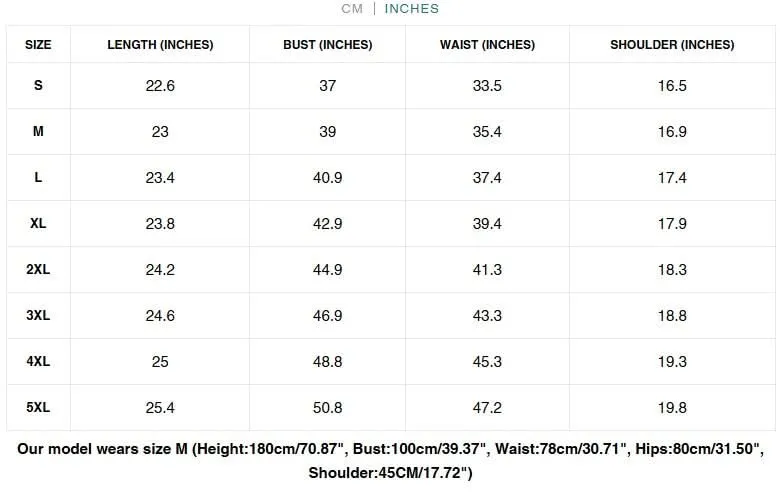Click the model size note text
Screen dimensions: 784x503
(x=390, y=460)
